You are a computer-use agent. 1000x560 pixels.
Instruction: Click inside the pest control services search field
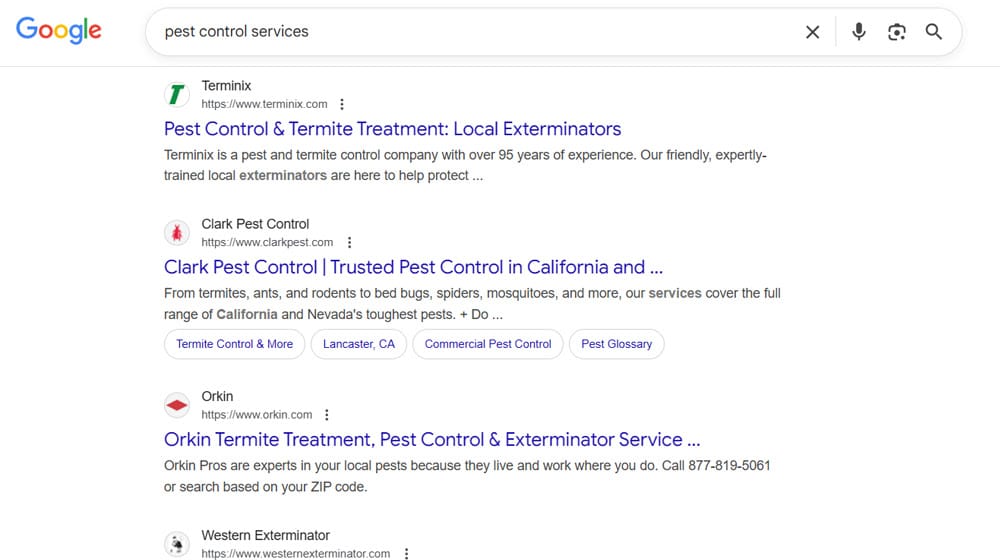pos(470,32)
